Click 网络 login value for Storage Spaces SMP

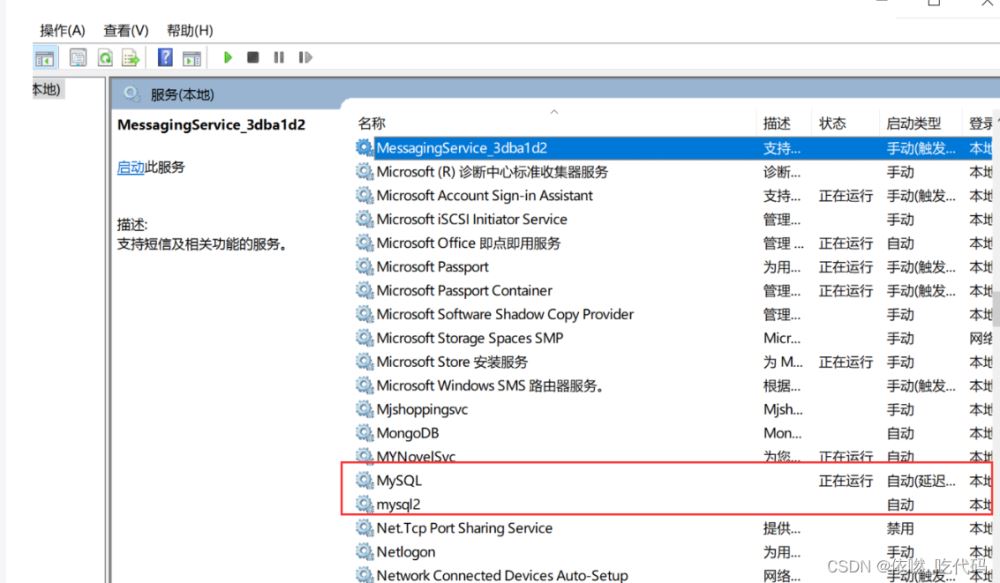[x=980, y=338]
